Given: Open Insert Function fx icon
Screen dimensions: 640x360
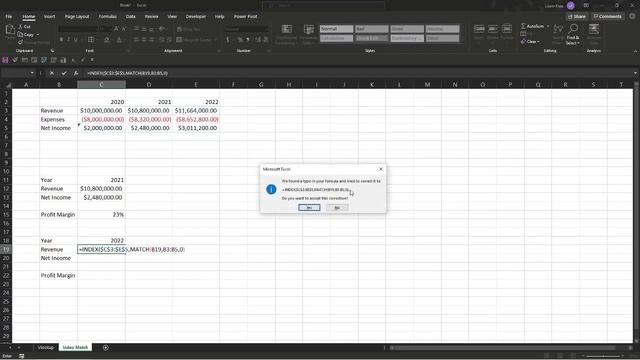Looking at the screenshot, I should pyautogui.click(x=76, y=73).
